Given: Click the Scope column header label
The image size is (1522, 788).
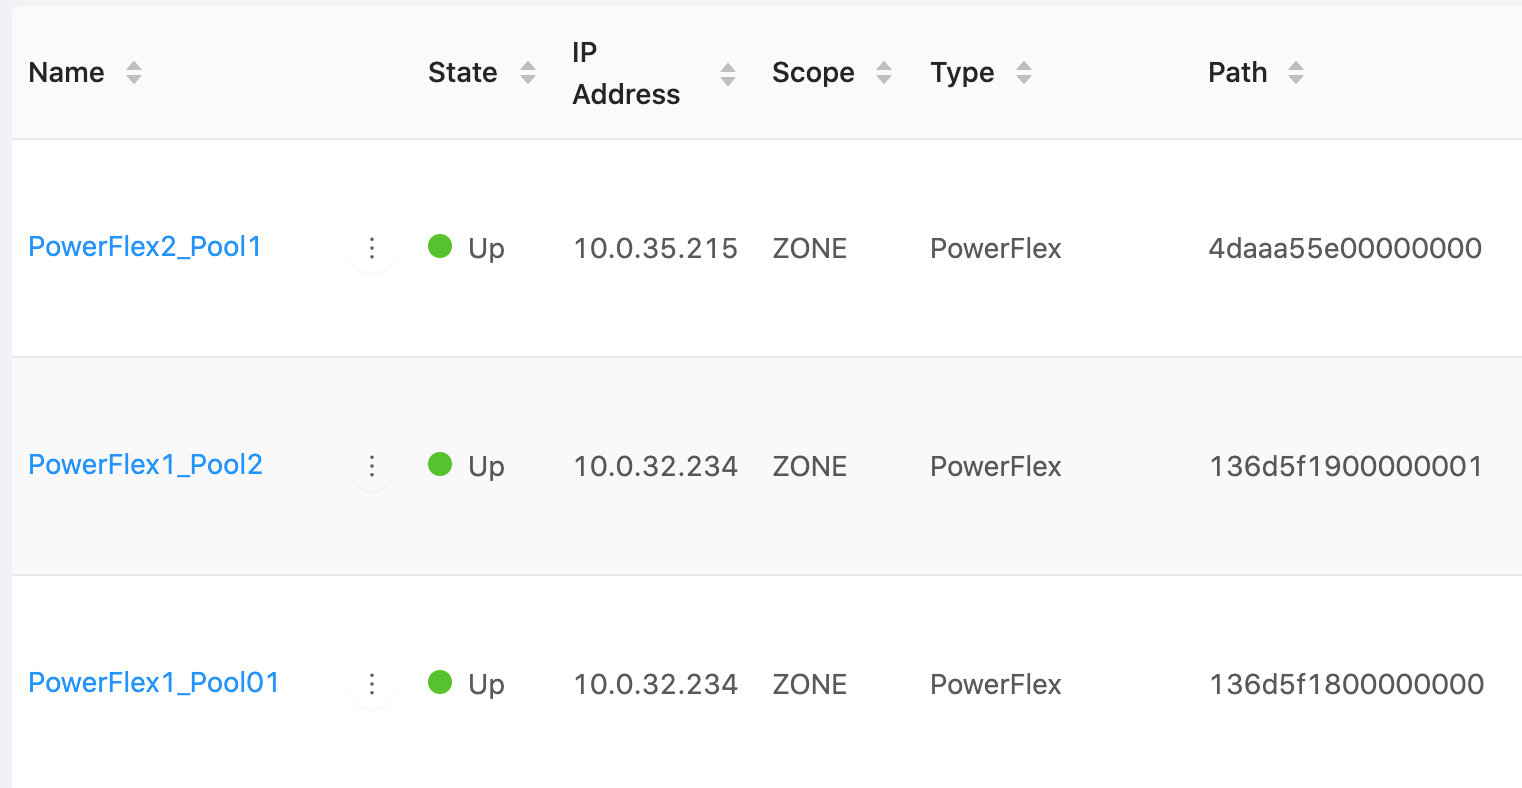Looking at the screenshot, I should click(813, 73).
